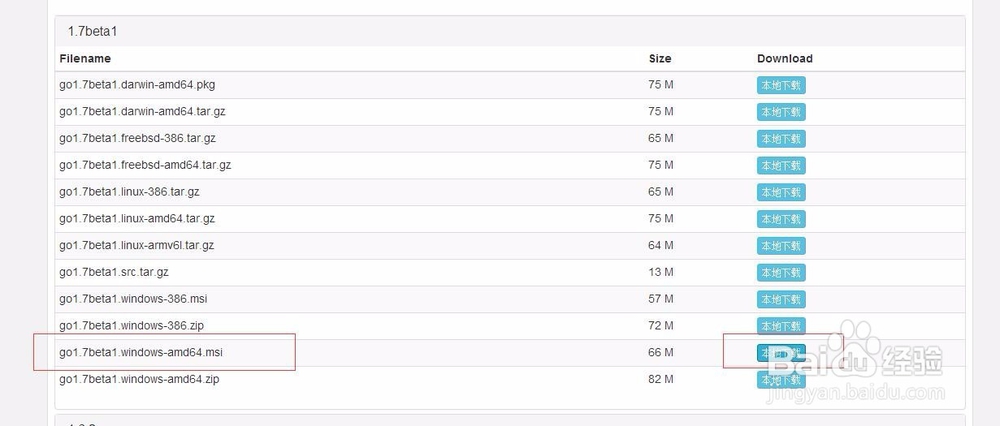Image resolution: width=1000 pixels, height=426 pixels.
Task: Download windows-amd64.zip using 本地下载
Action: (781, 380)
